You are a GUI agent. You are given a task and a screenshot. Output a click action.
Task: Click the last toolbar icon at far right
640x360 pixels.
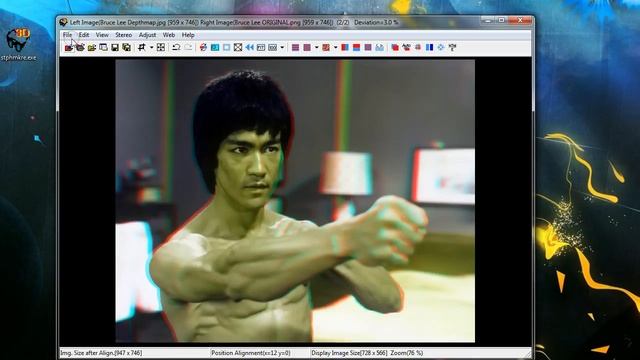click(452, 48)
